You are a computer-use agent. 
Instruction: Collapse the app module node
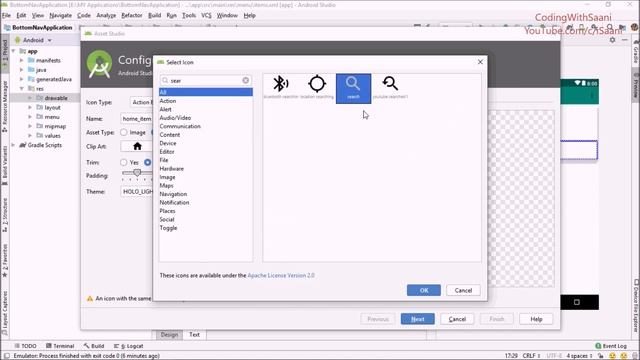pyautogui.click(x=14, y=51)
